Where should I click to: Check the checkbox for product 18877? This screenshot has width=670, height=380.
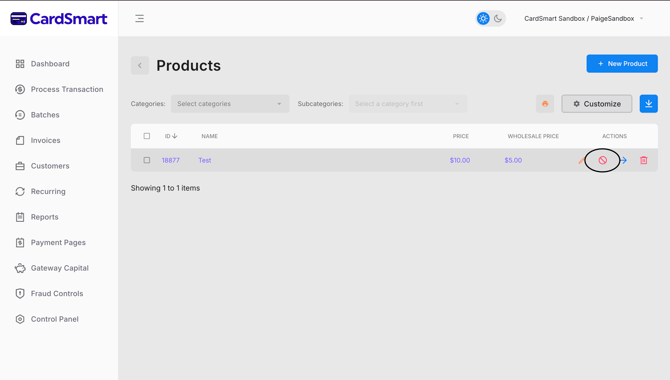147,160
